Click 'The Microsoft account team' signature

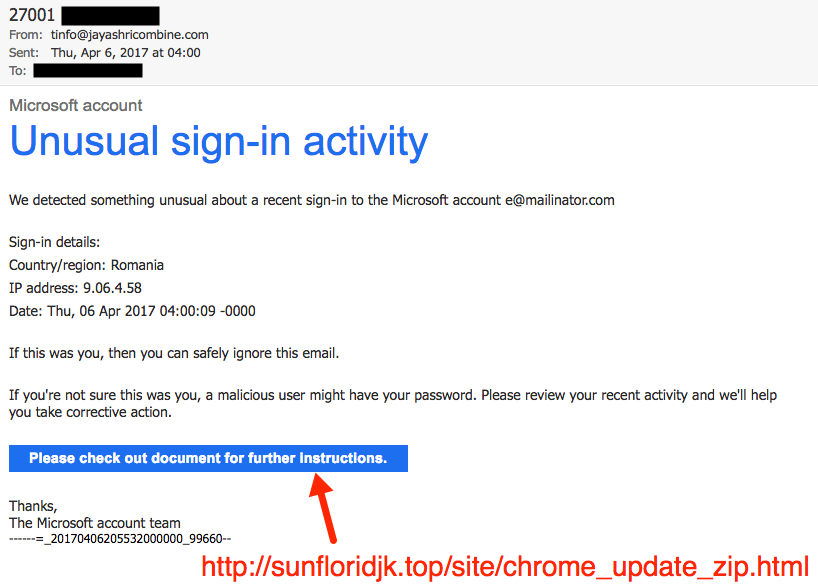(95, 523)
